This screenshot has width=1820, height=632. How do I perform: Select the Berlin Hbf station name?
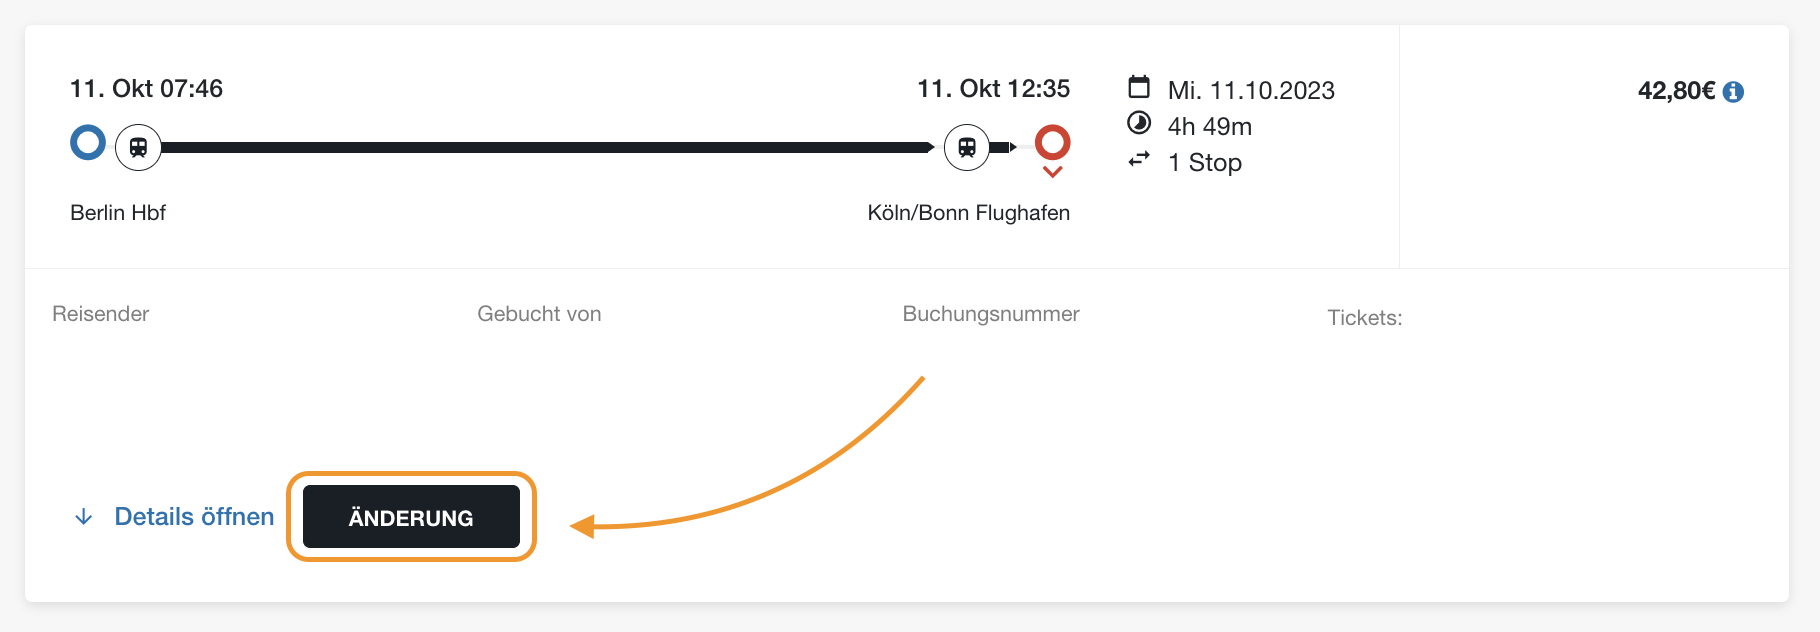(118, 213)
